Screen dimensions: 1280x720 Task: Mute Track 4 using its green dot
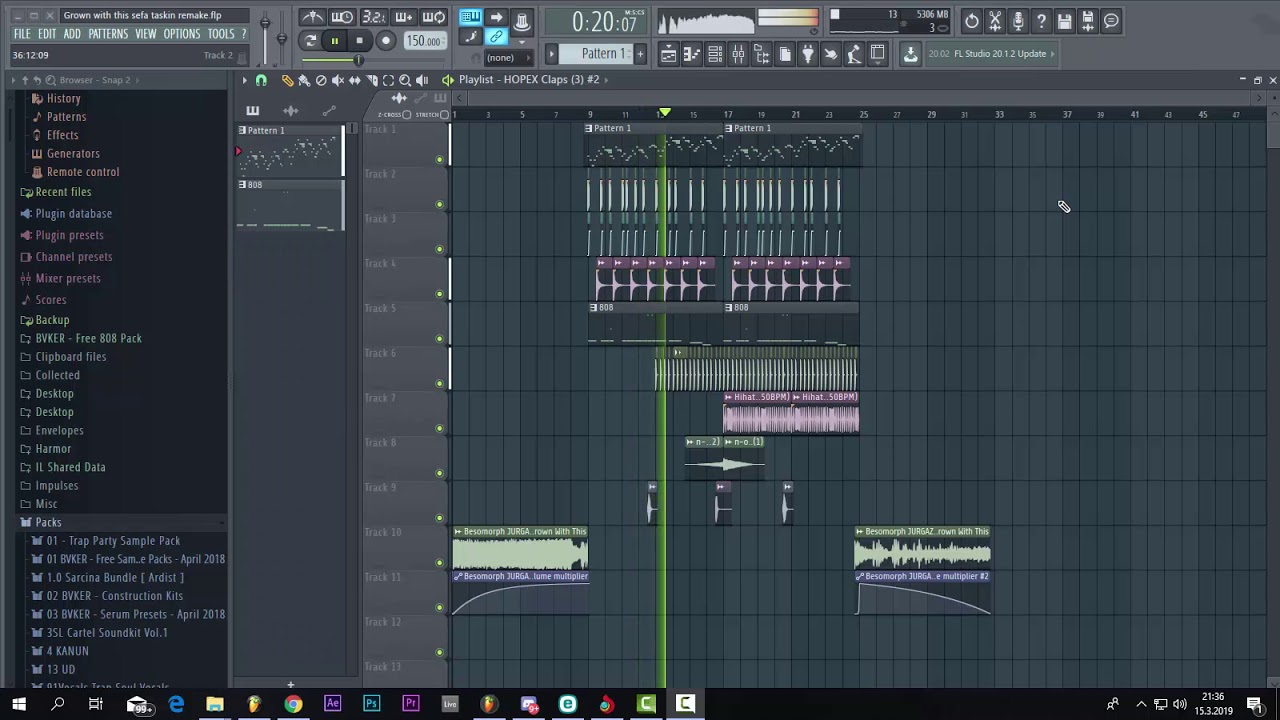pos(439,294)
